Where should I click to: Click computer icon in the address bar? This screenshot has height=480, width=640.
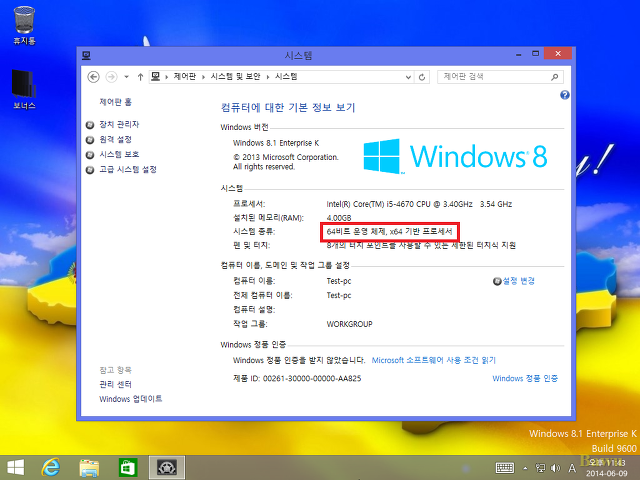(x=156, y=76)
